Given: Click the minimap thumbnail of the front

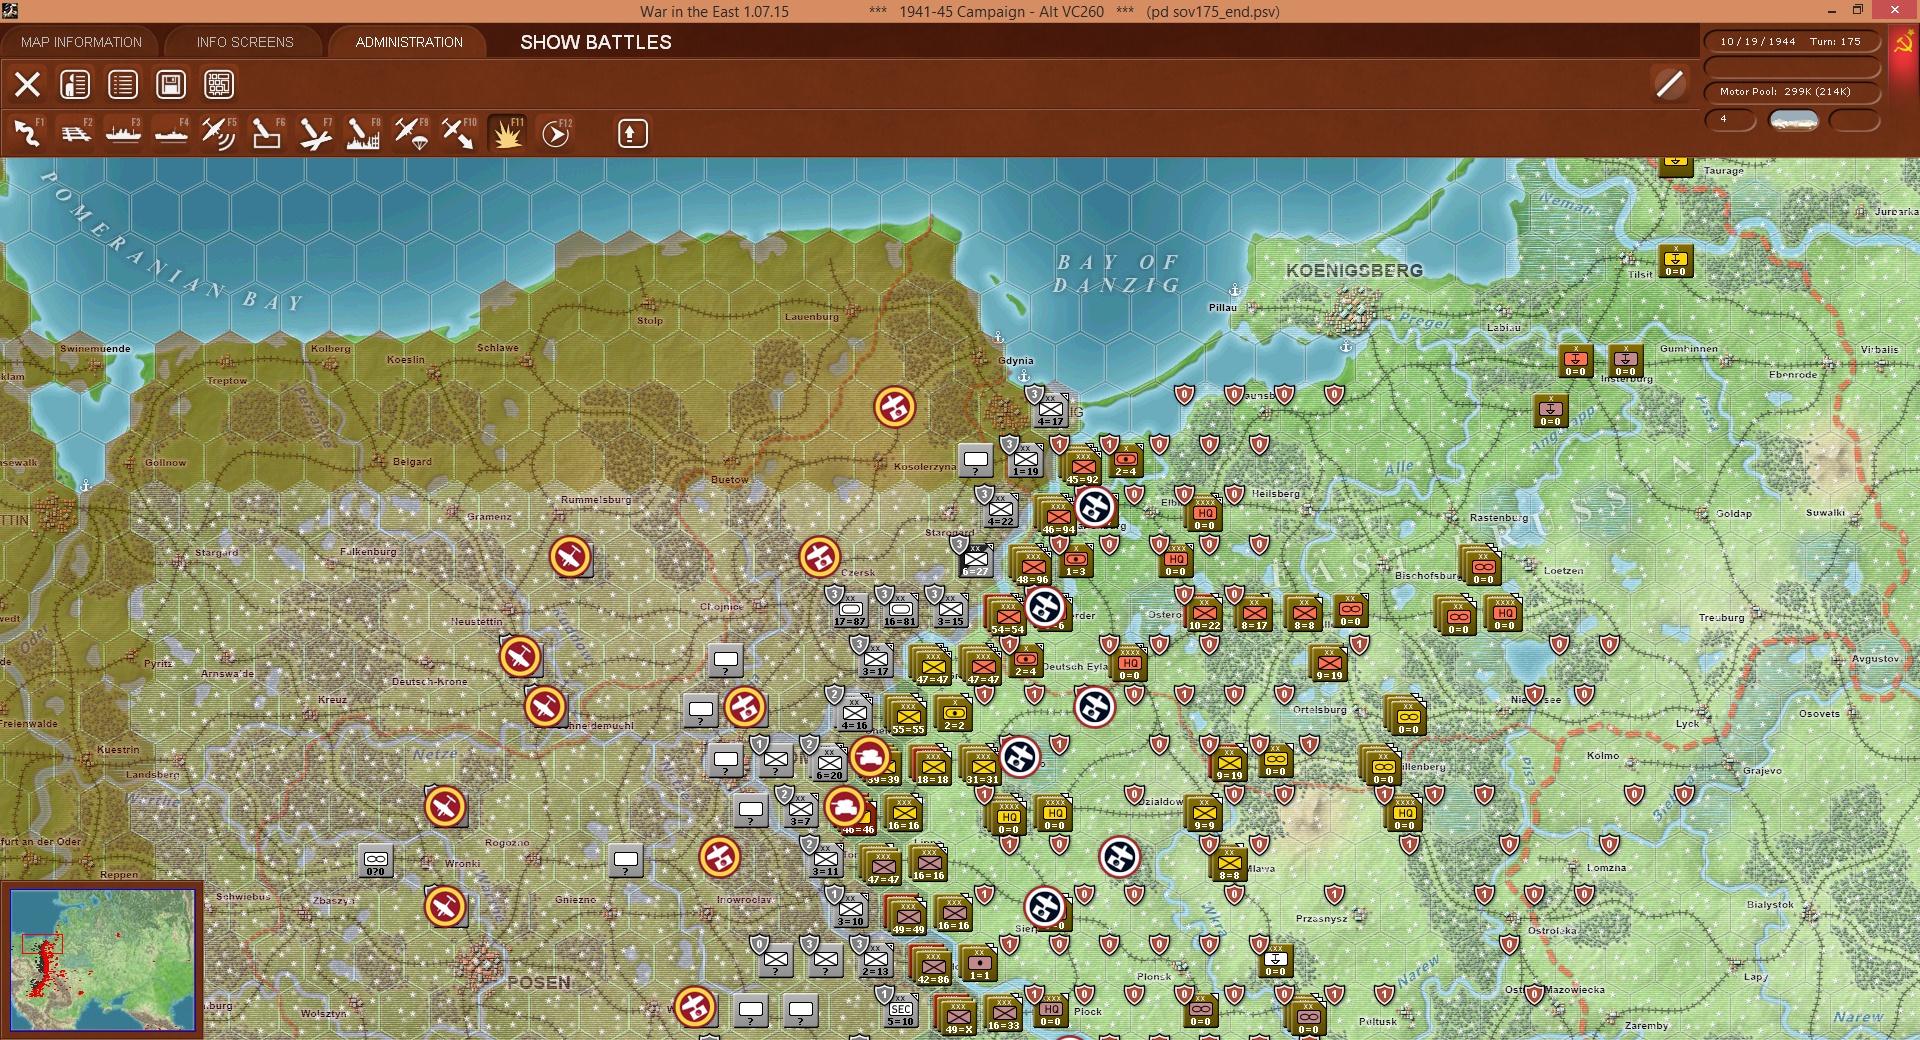Looking at the screenshot, I should point(102,960).
